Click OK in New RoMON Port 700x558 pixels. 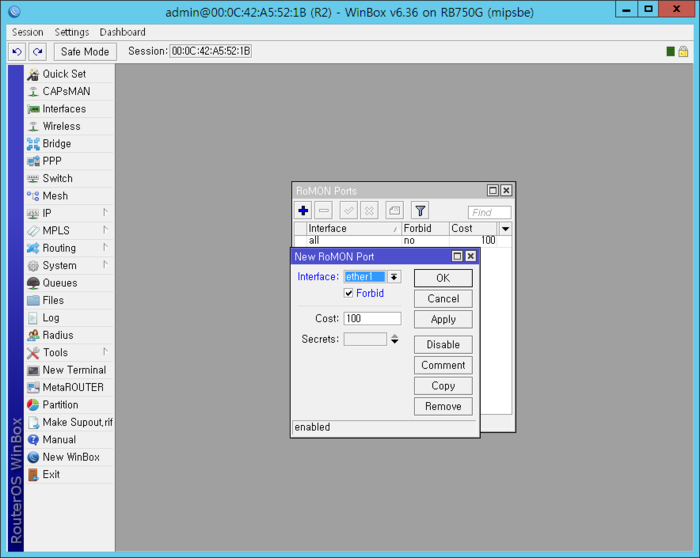[443, 278]
